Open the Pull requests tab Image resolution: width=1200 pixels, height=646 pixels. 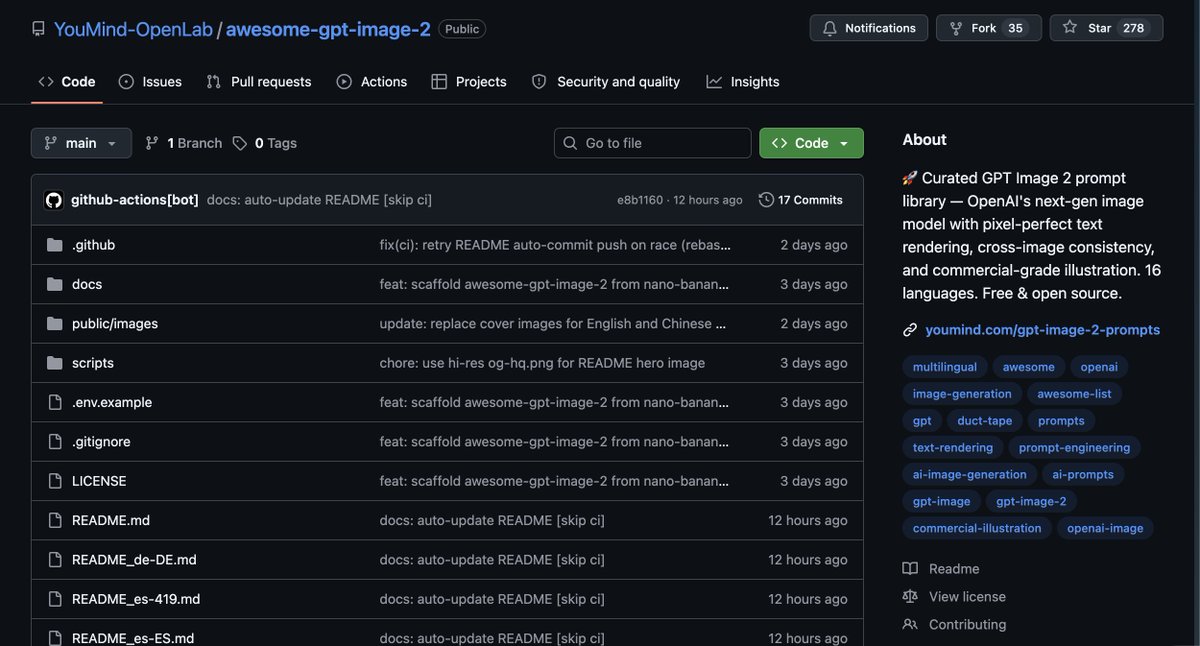(259, 82)
